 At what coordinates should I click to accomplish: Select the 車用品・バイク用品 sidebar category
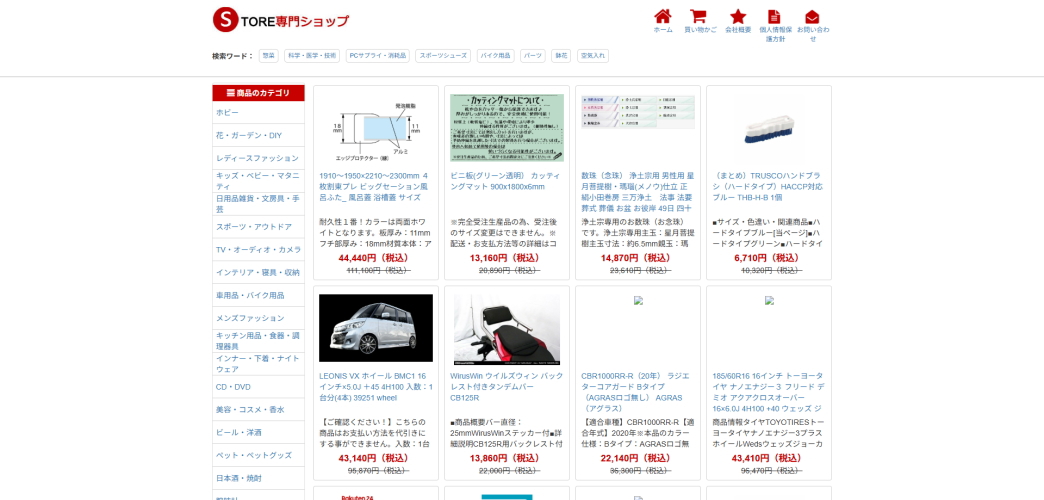(250, 295)
